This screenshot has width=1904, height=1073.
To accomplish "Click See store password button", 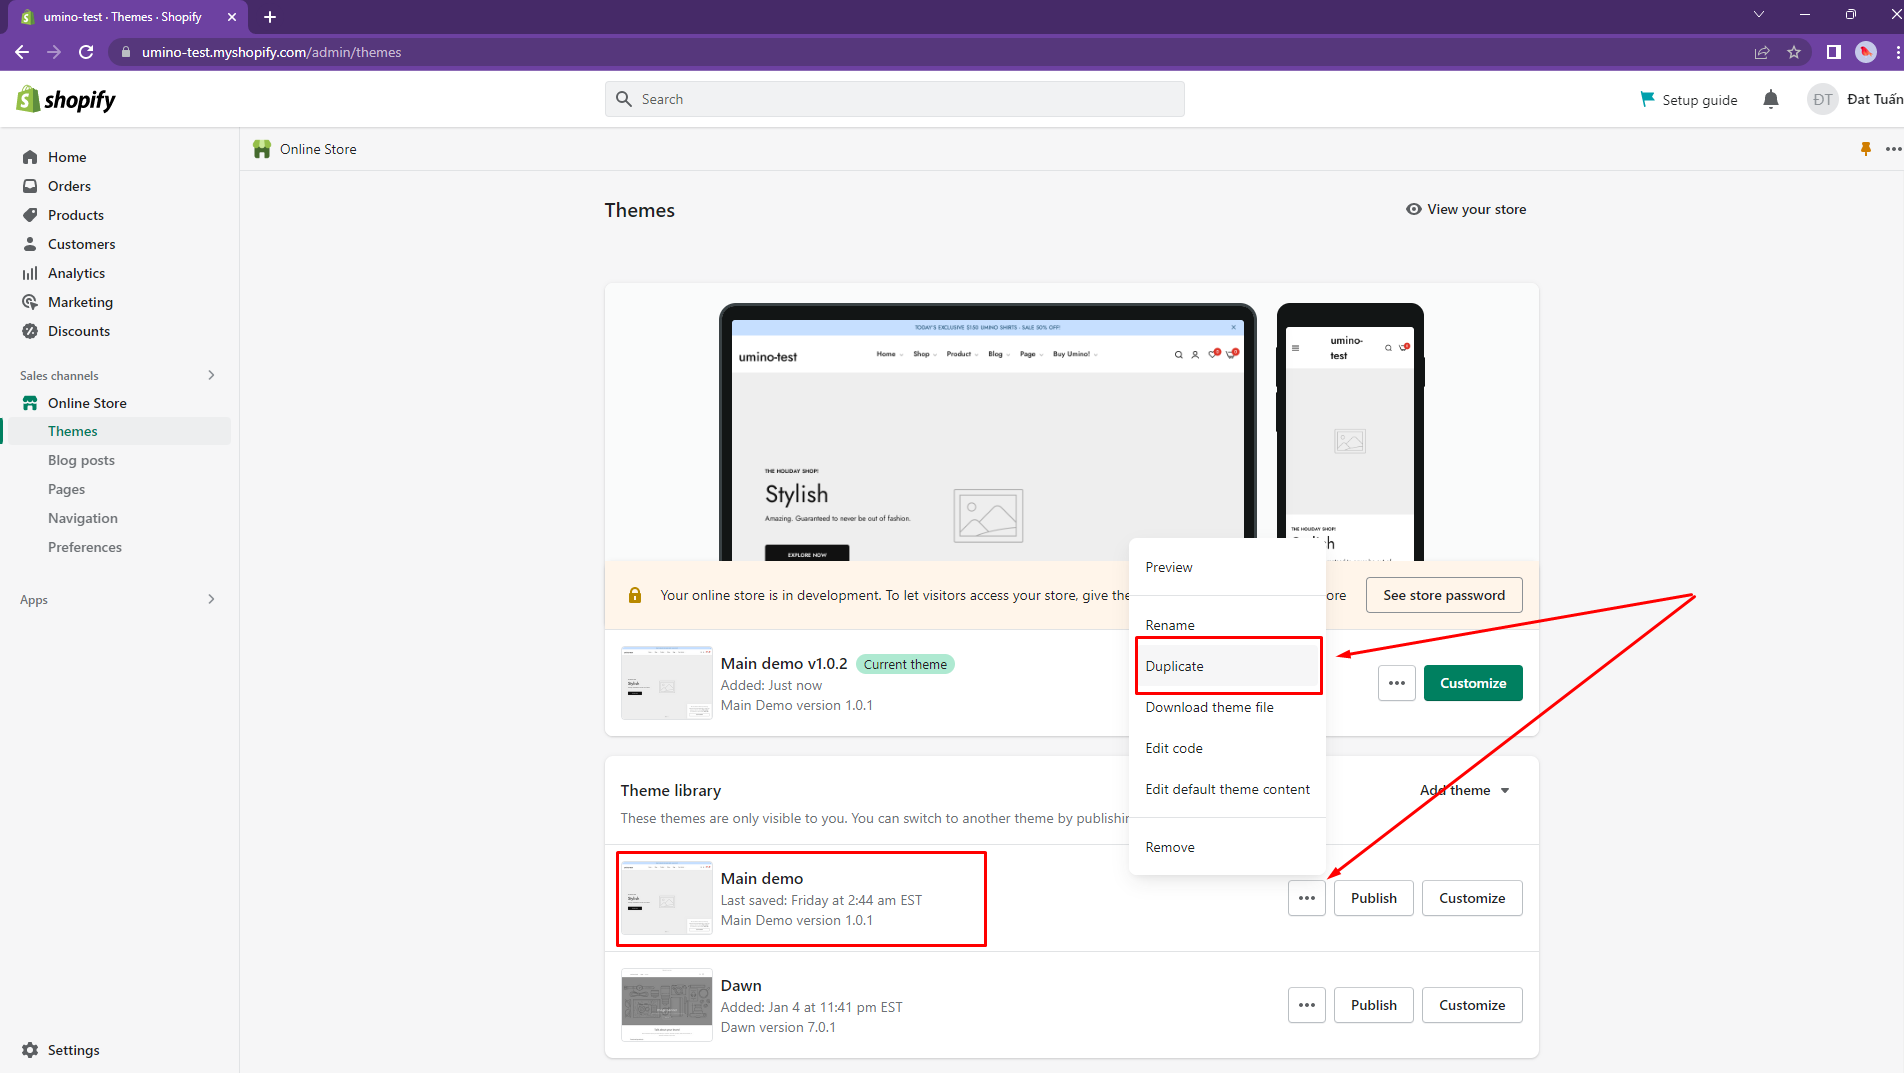I will 1444,595.
